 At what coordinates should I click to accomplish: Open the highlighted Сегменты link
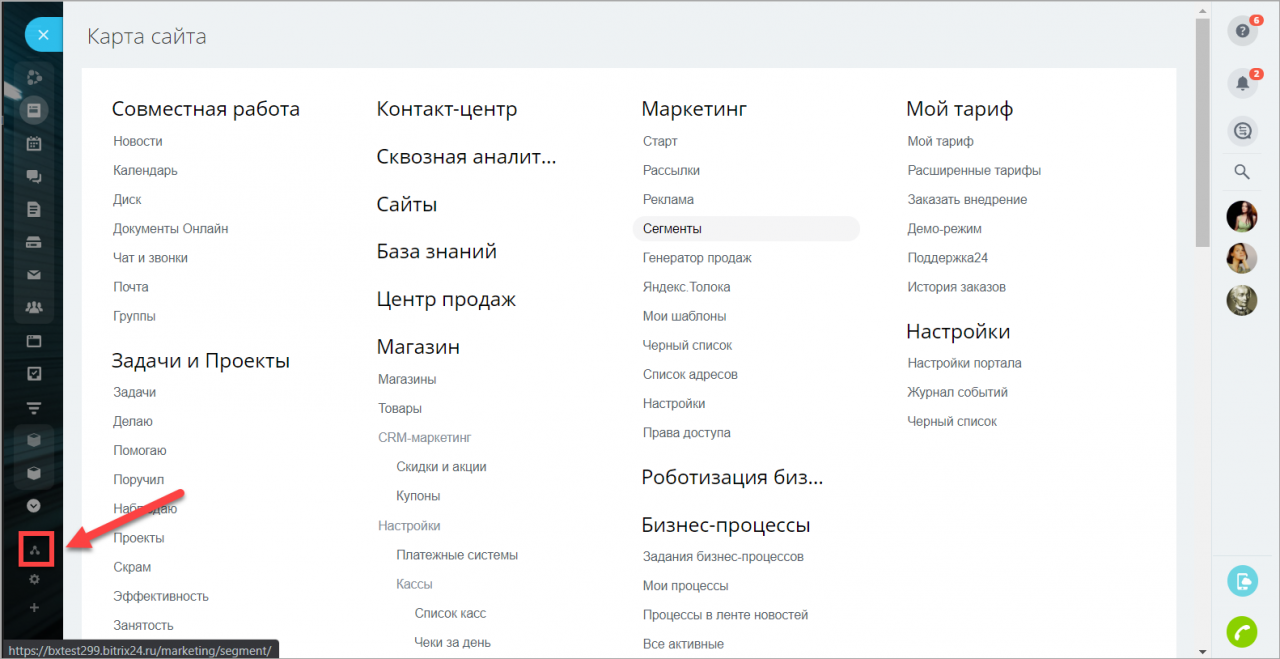(x=746, y=228)
